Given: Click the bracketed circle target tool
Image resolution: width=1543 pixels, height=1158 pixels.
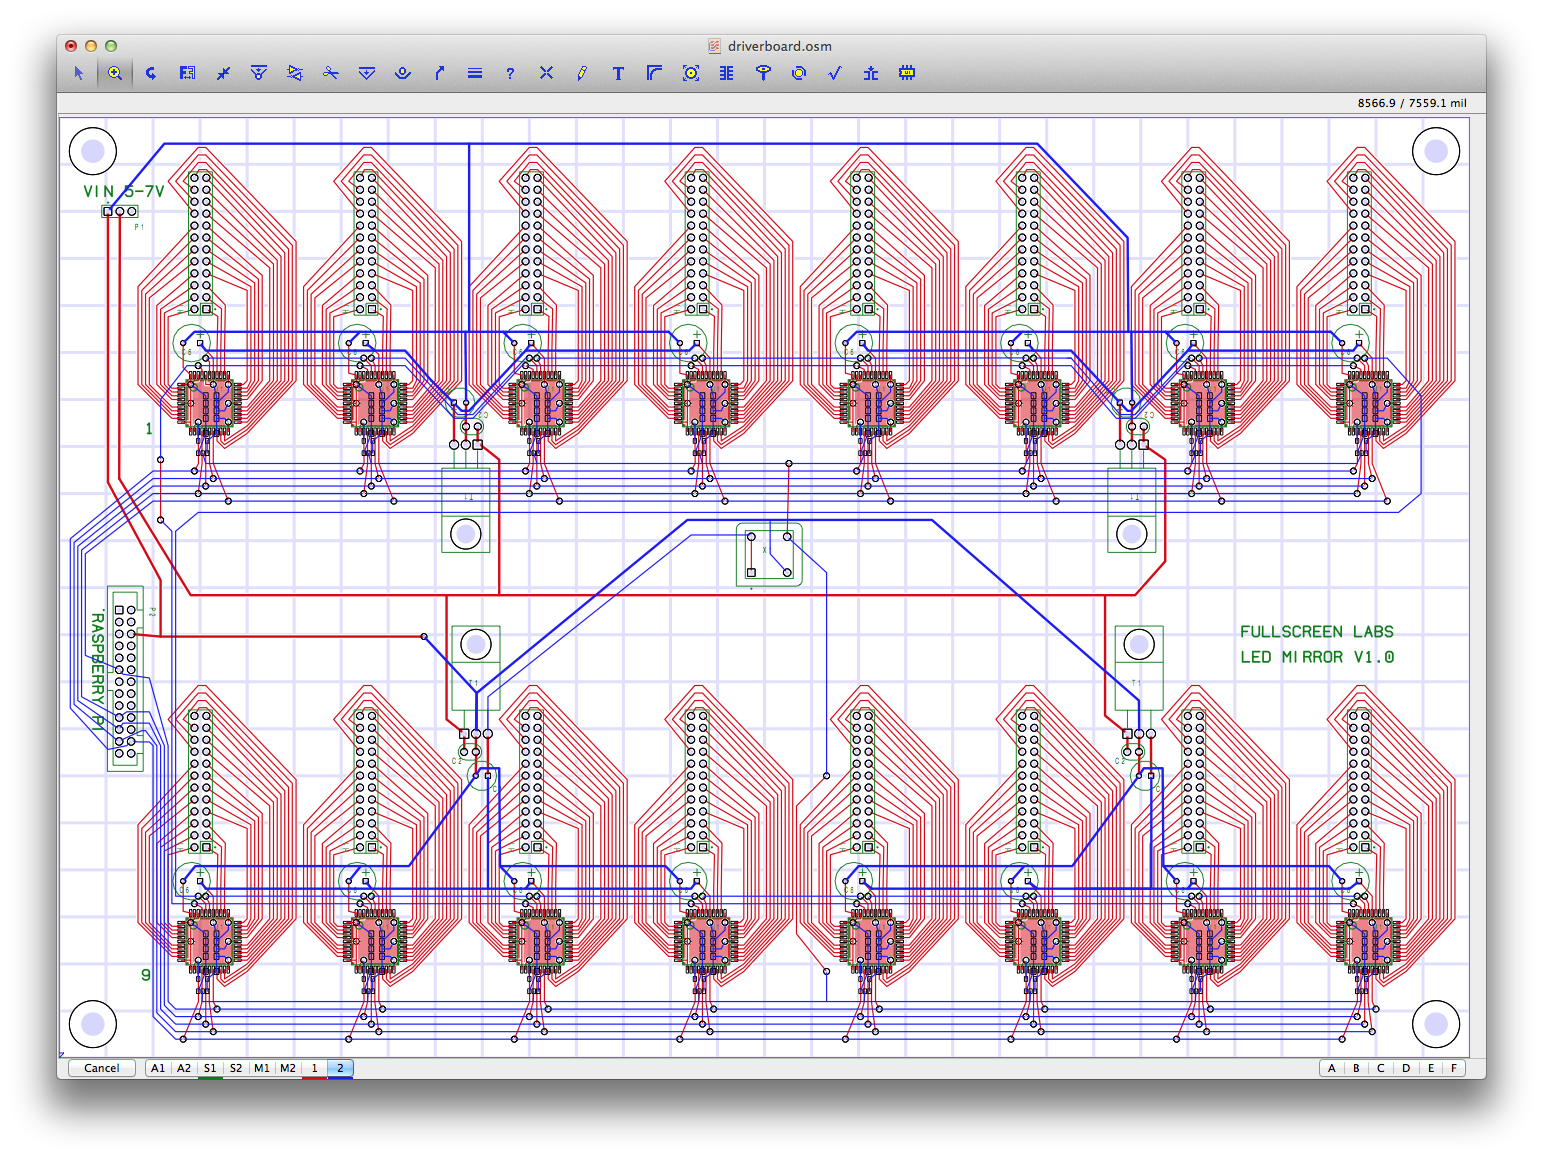Looking at the screenshot, I should tap(691, 73).
